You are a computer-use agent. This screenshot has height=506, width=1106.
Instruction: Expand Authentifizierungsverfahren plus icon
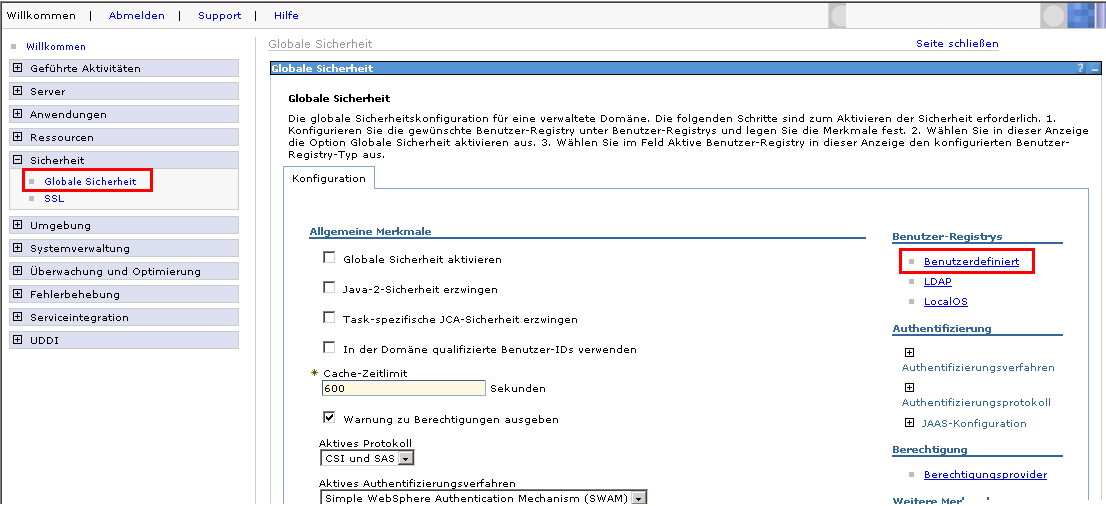909,352
